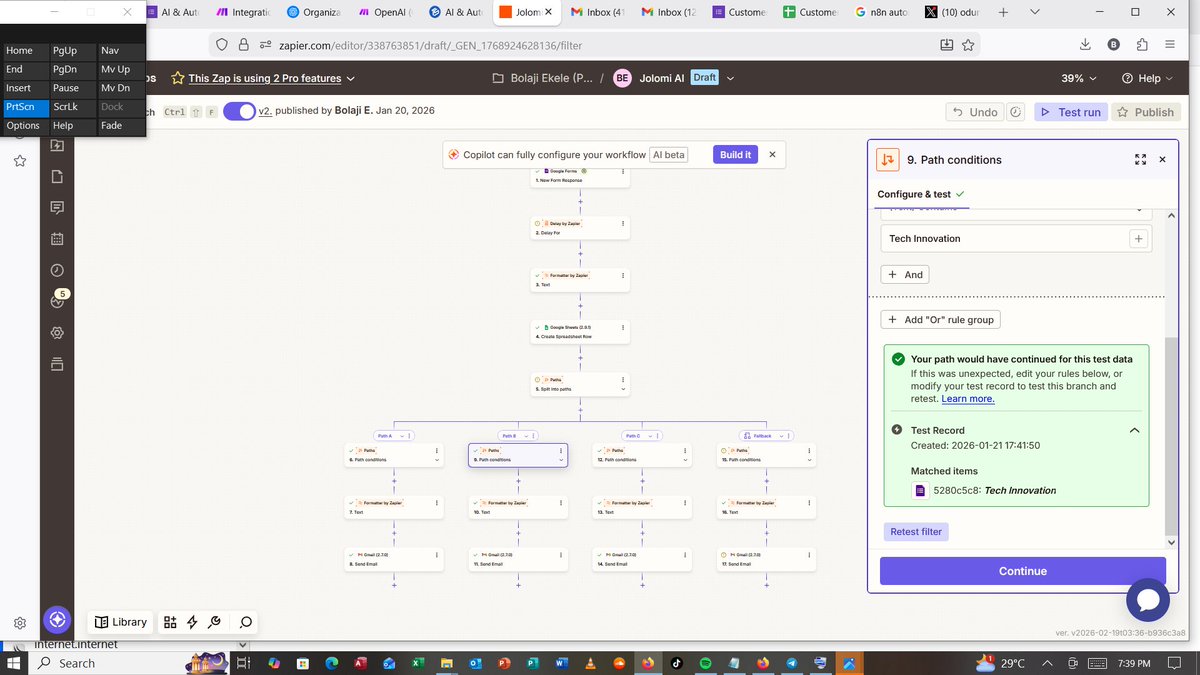1200x675 pixels.
Task: Open the chat support bubble
Action: pos(1148,599)
